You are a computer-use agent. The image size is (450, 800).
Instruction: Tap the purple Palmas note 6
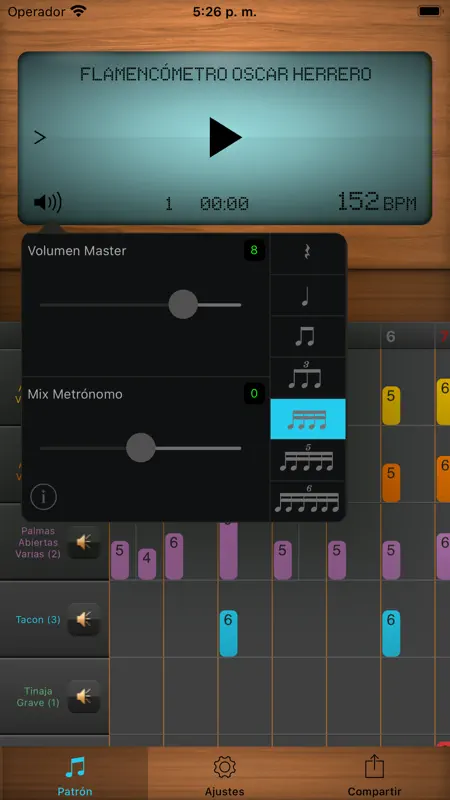[x=174, y=557]
